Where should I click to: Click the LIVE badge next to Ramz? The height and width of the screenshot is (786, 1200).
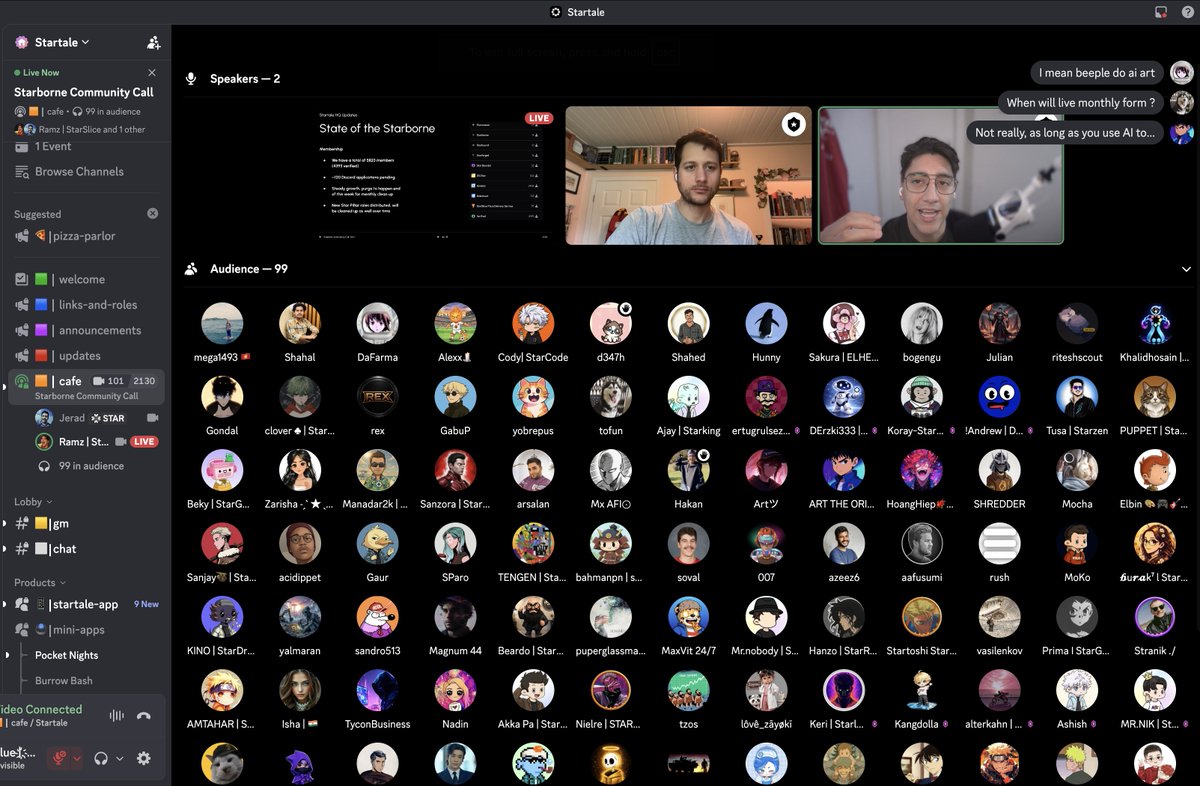(144, 442)
